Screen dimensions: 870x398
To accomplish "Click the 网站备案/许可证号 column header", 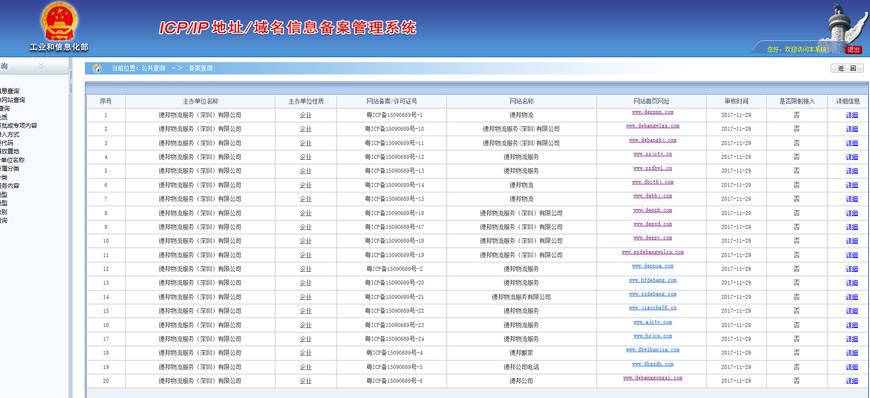I will click(x=392, y=102).
